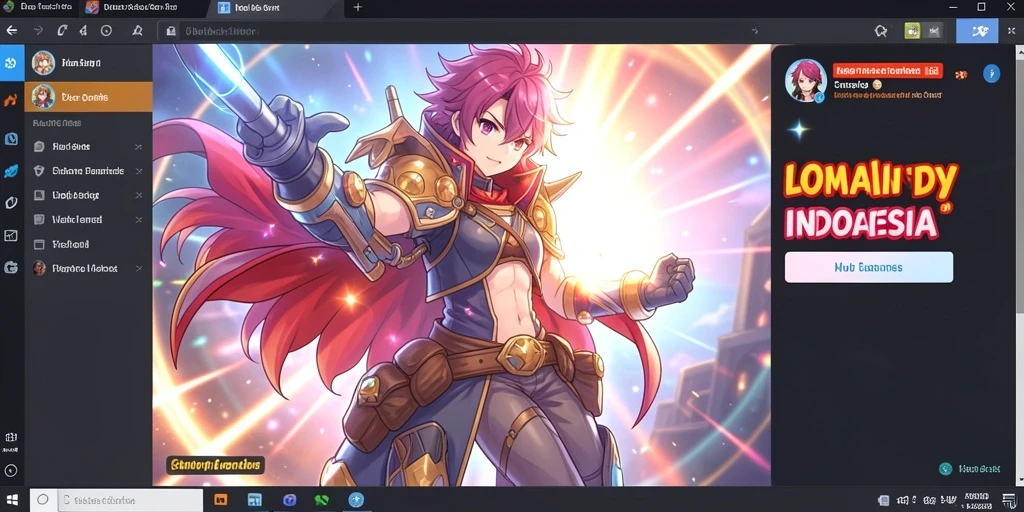The height and width of the screenshot is (512, 1024).
Task: Open the blue rounded-square icon in sidebar rail
Action: click(x=11, y=138)
